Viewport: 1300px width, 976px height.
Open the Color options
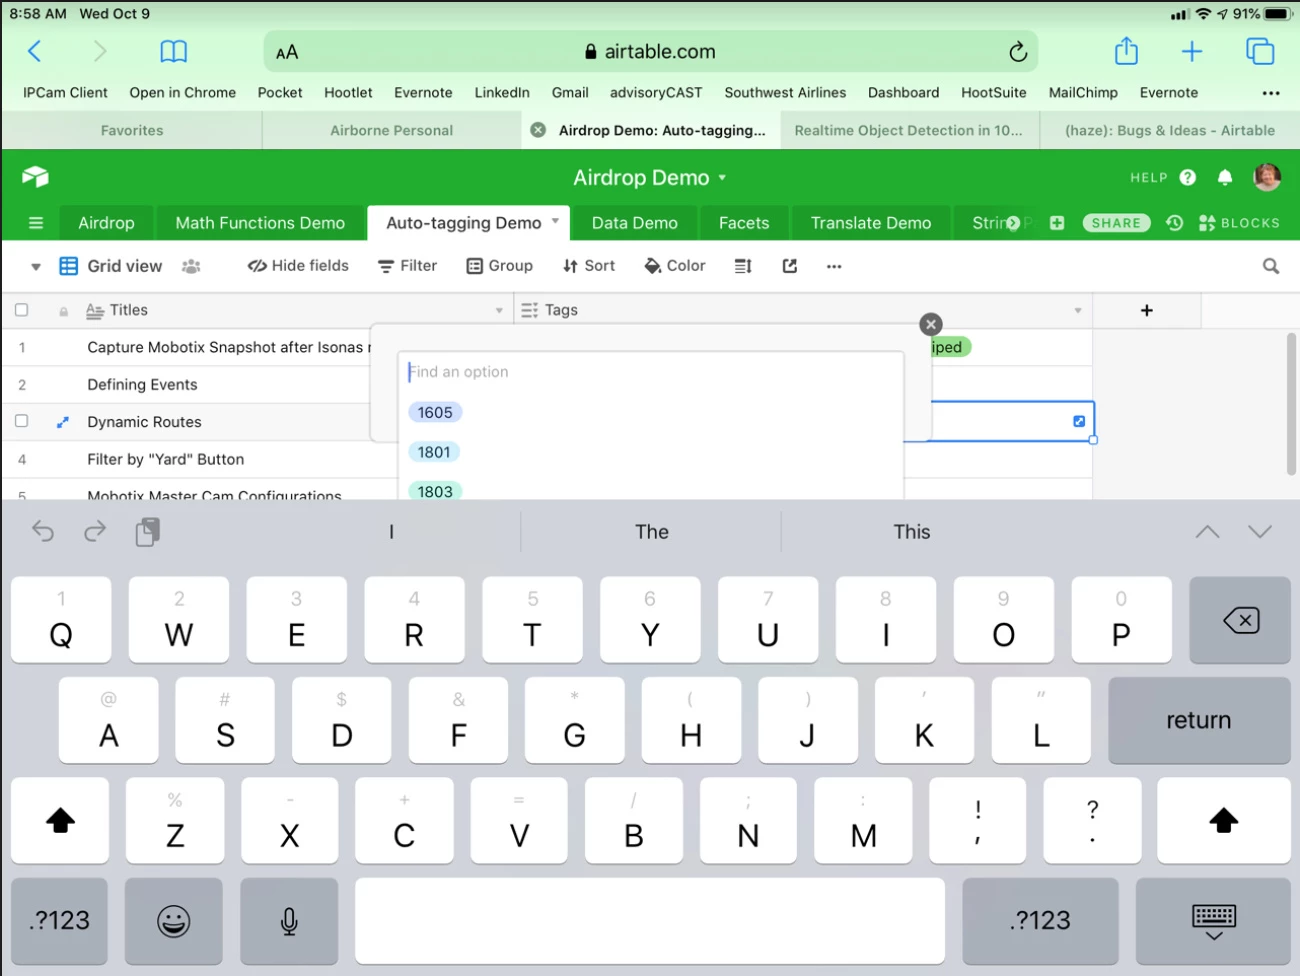[x=675, y=266]
